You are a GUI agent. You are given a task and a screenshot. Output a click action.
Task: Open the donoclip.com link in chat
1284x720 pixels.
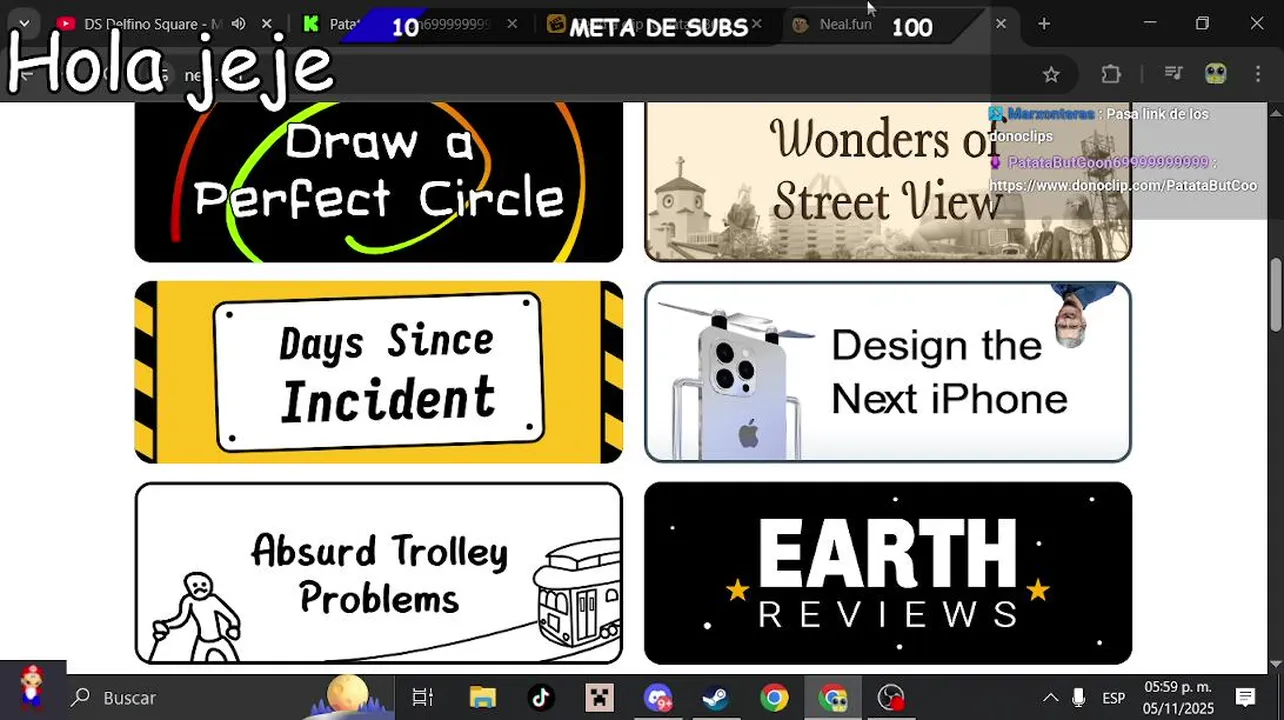(x=1123, y=185)
